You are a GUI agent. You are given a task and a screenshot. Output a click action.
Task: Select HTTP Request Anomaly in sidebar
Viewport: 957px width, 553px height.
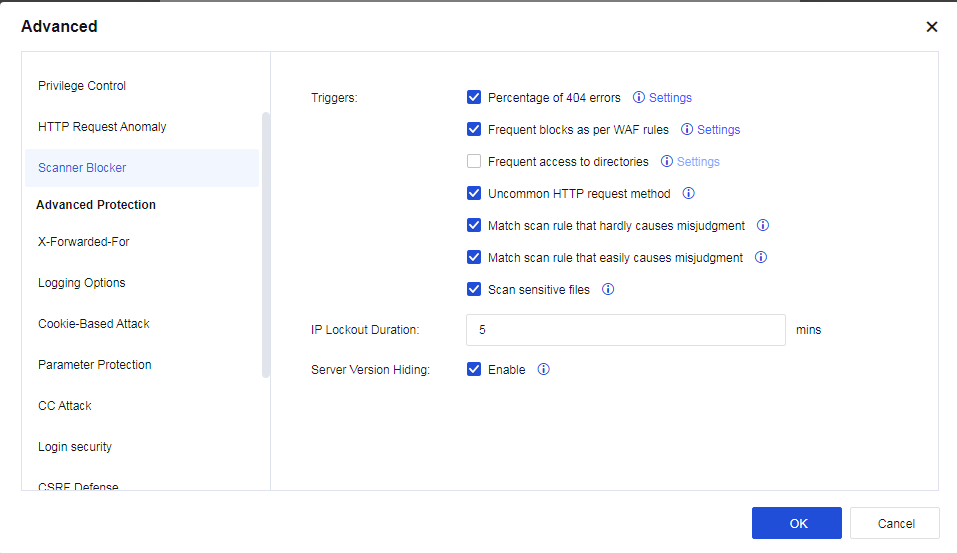click(102, 127)
